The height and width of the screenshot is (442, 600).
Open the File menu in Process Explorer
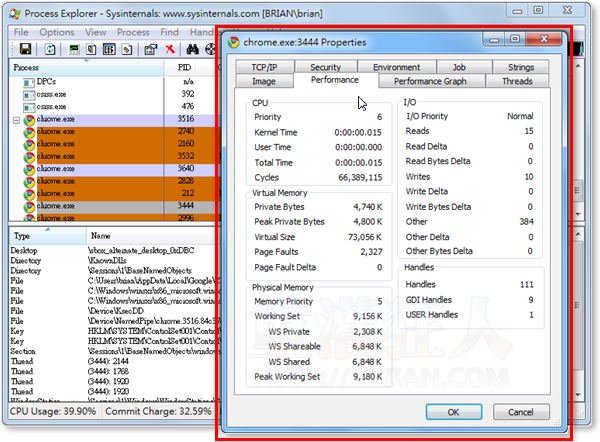(21, 32)
